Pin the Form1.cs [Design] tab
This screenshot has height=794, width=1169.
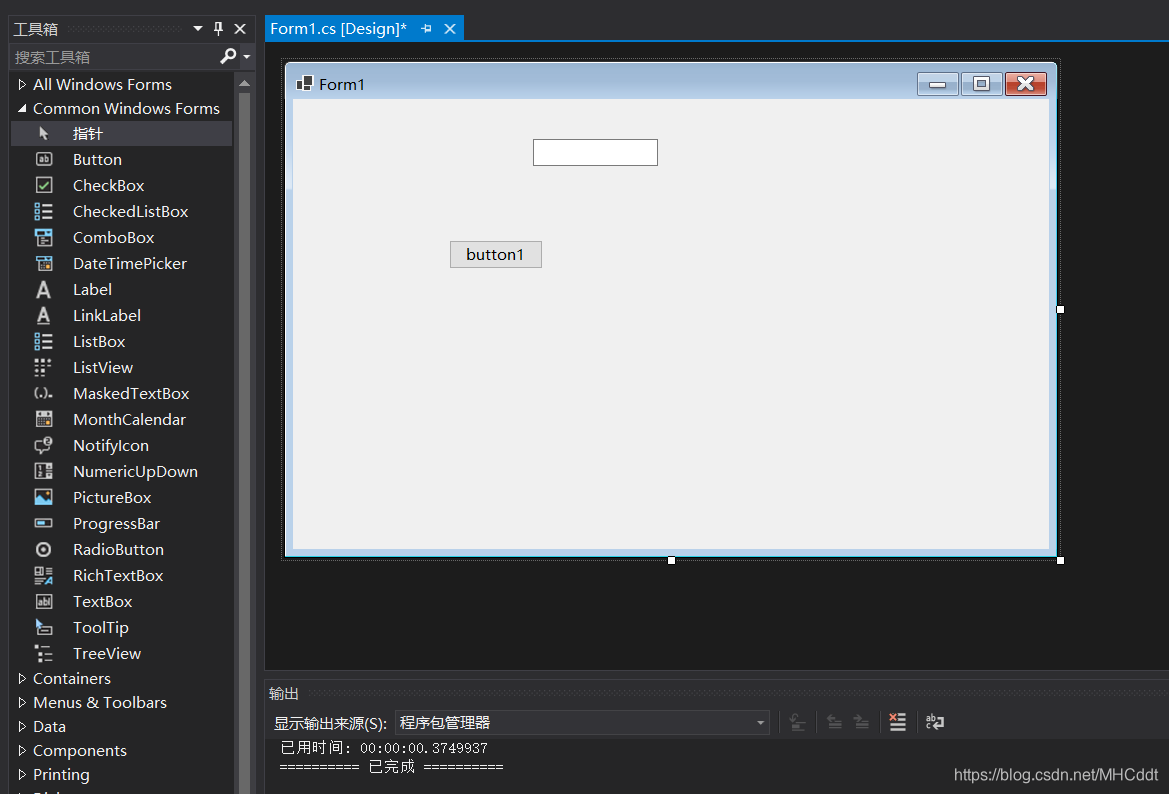pyautogui.click(x=426, y=28)
